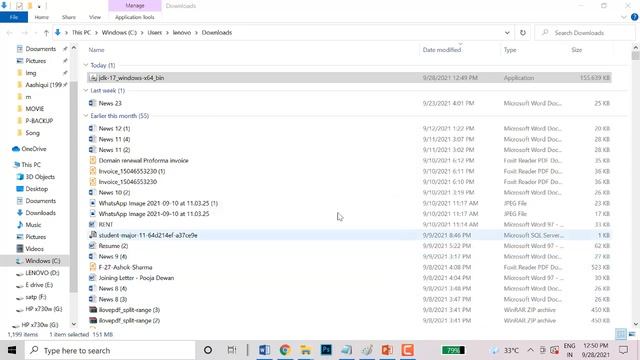Open the Home ribbon tab

pos(42,17)
